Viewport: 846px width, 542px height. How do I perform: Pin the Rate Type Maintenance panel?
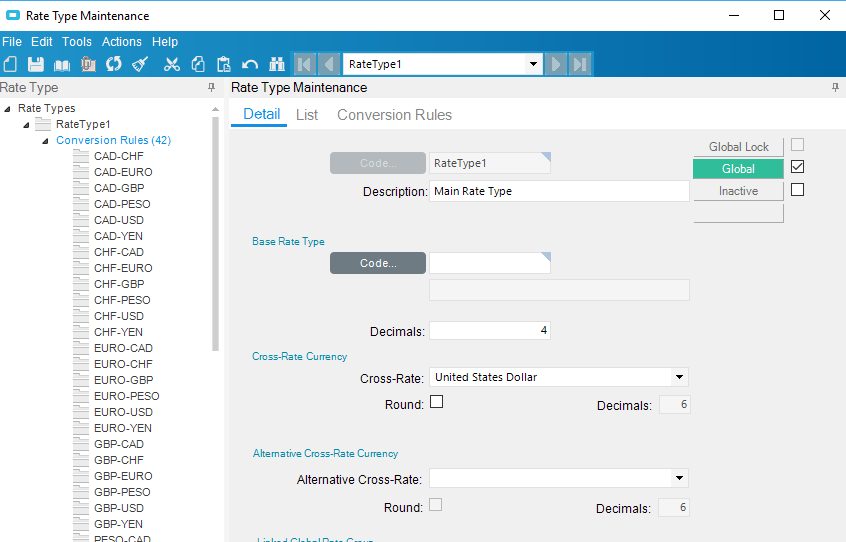(x=835, y=87)
